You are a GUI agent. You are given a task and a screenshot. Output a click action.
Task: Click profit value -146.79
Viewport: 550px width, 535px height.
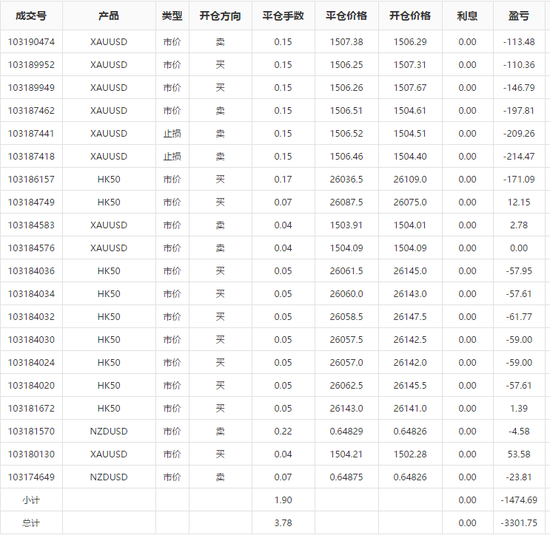(519, 88)
